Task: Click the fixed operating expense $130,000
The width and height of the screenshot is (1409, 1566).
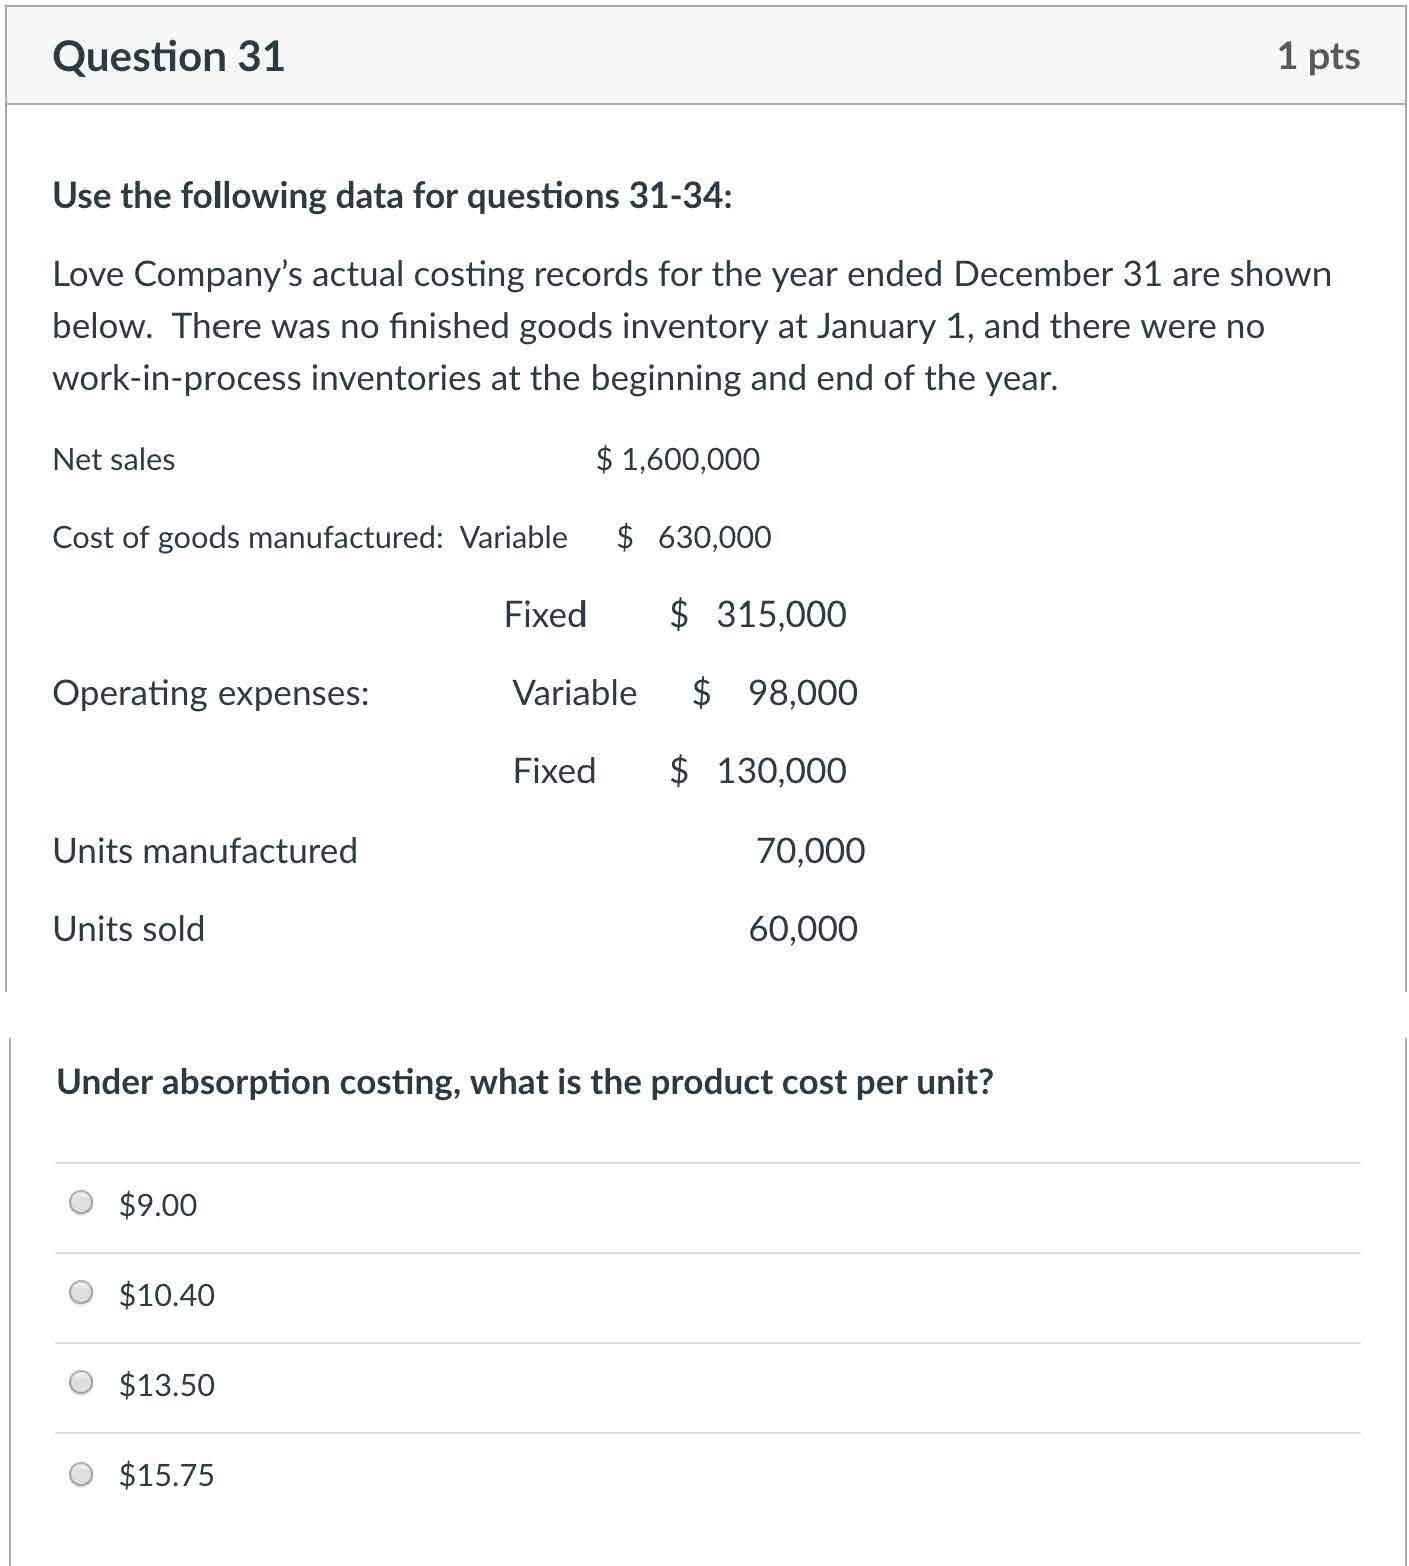Action: click(758, 770)
